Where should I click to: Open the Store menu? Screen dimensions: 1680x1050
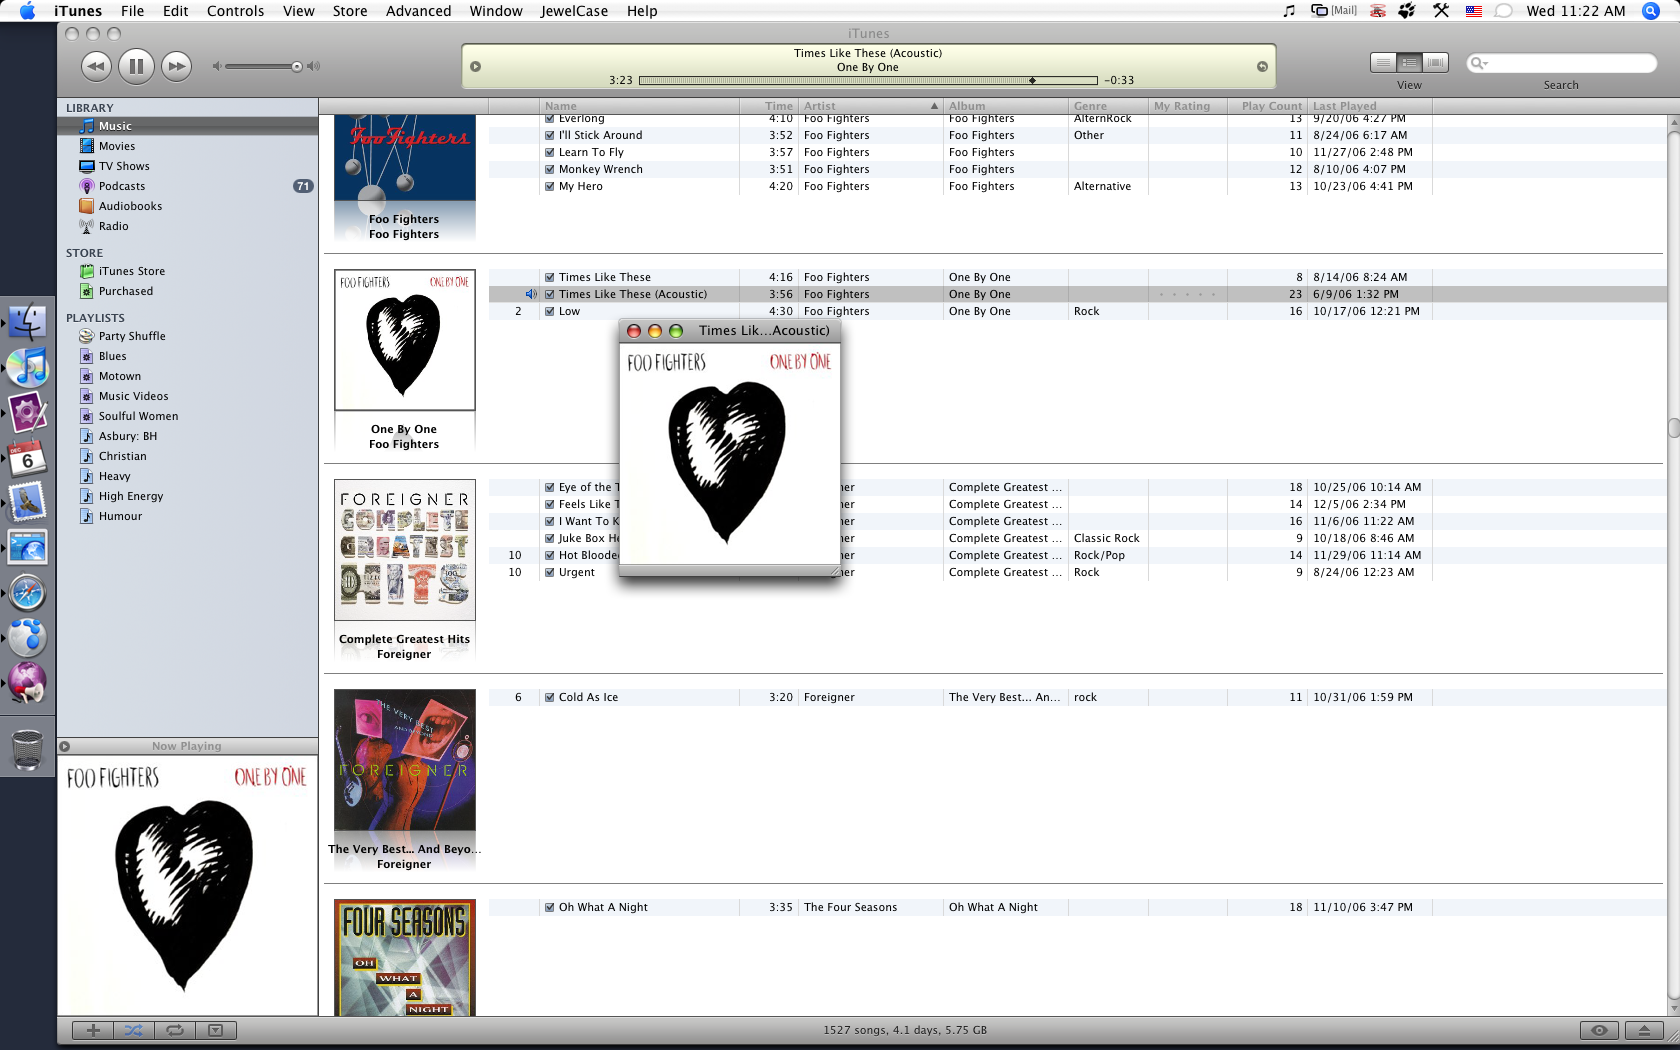[350, 11]
